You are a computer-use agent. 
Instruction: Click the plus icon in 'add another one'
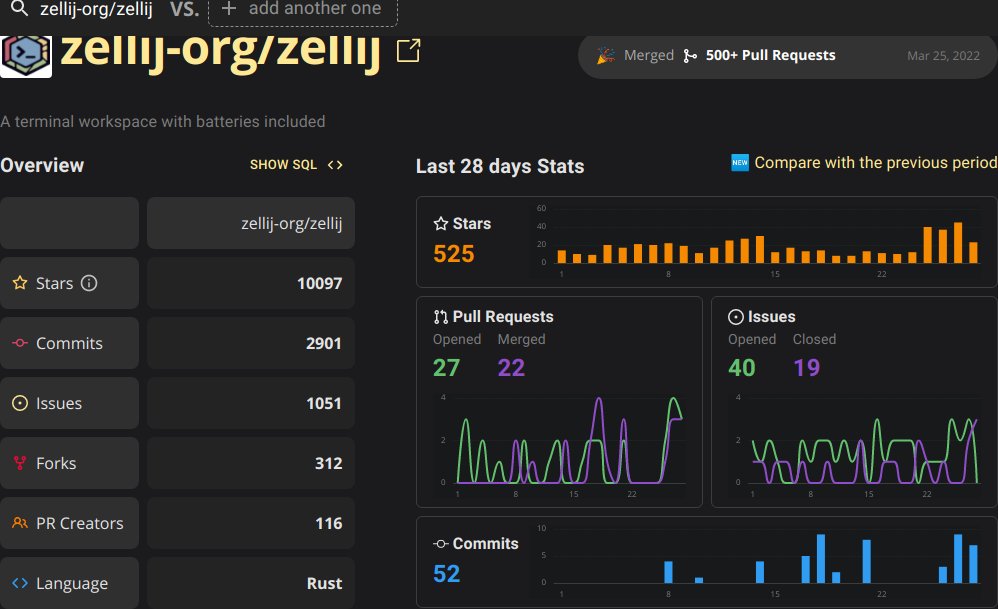(x=228, y=9)
